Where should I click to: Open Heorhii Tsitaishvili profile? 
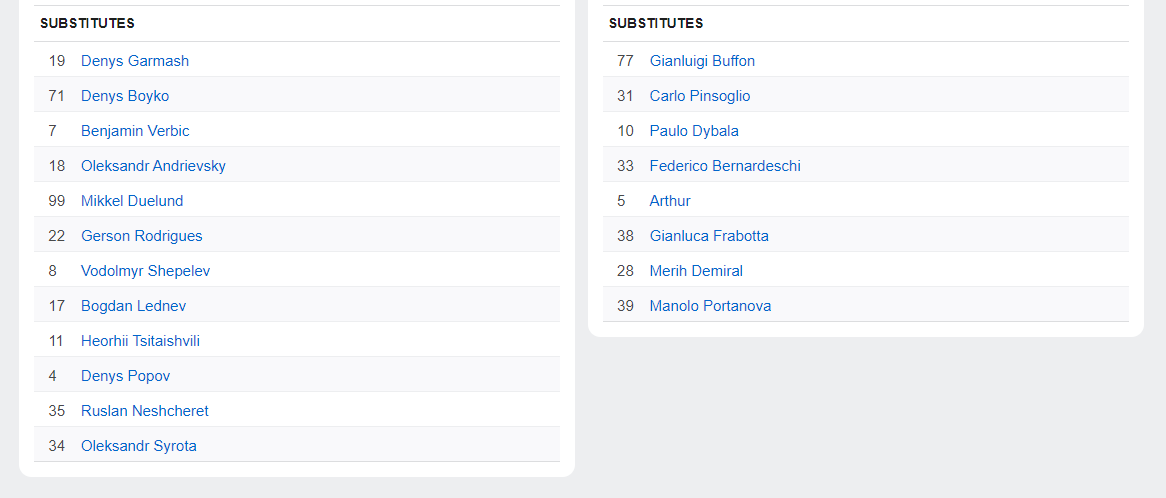tap(140, 341)
